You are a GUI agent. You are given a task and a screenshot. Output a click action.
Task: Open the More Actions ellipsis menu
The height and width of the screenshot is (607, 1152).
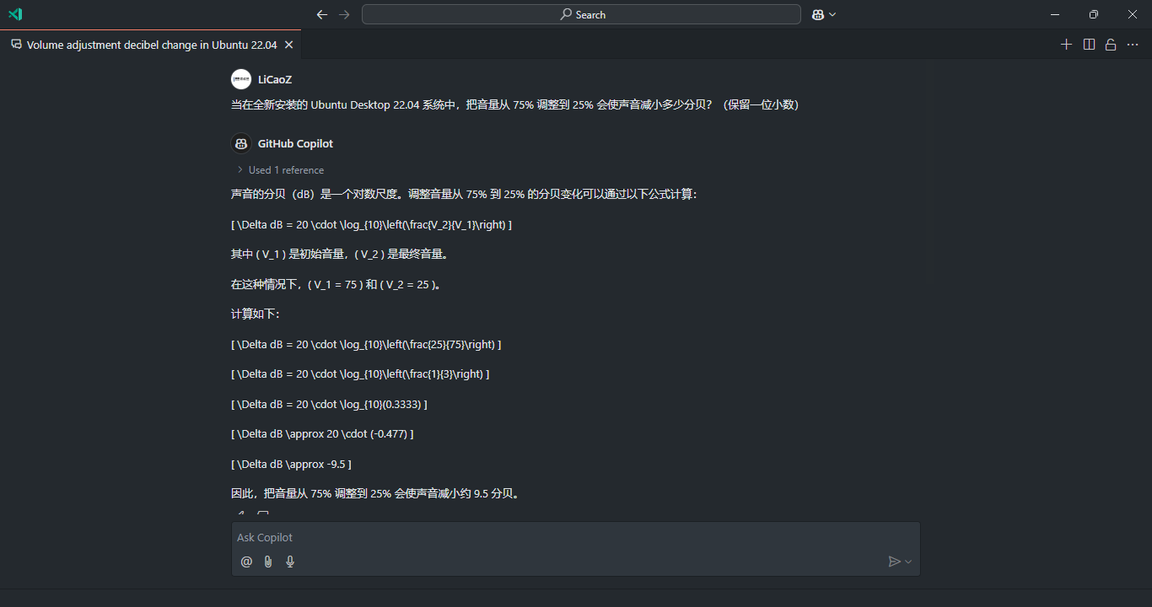click(x=1132, y=45)
